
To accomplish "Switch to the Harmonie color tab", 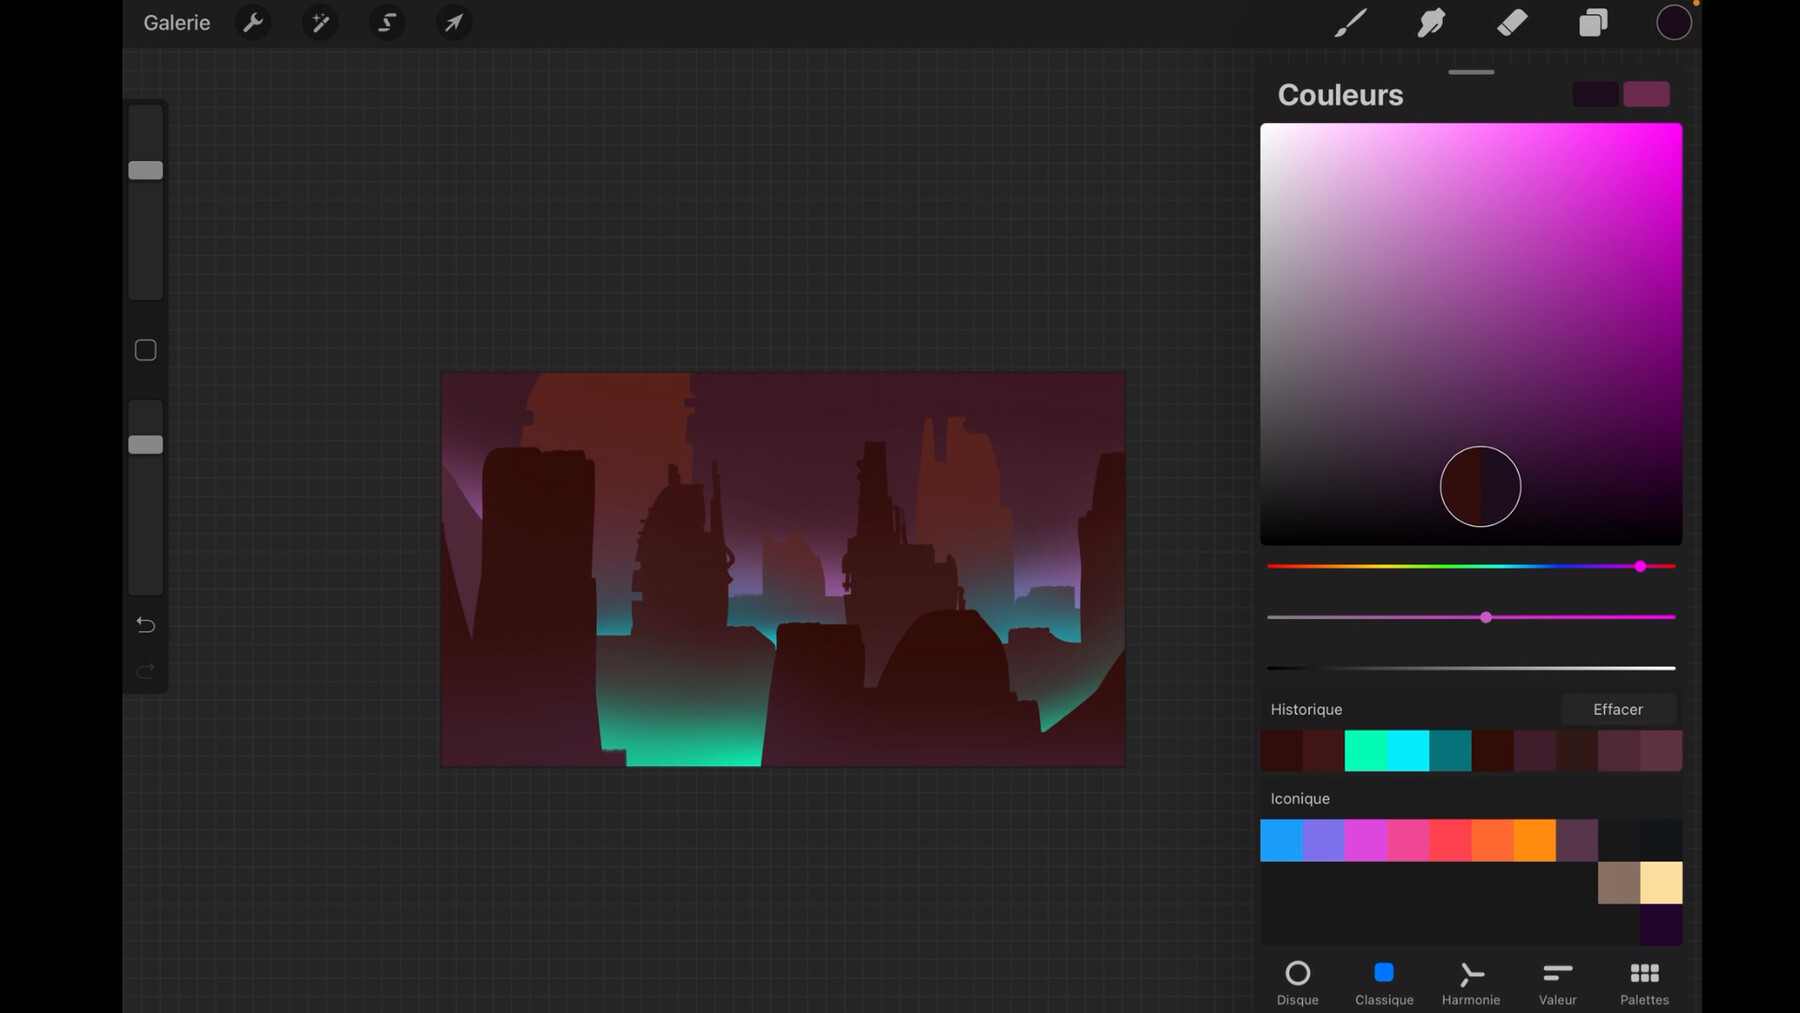I will pos(1471,983).
